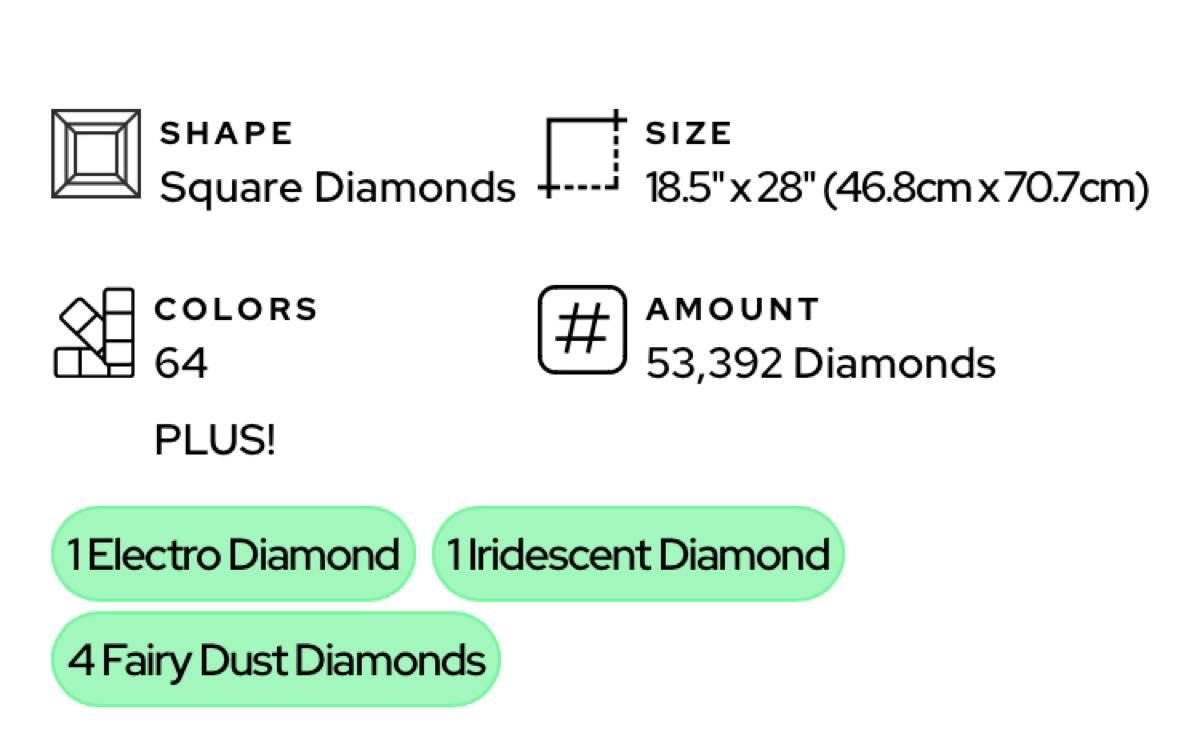Click the hash amount icon
This screenshot has height=743, width=1200.
click(x=582, y=330)
